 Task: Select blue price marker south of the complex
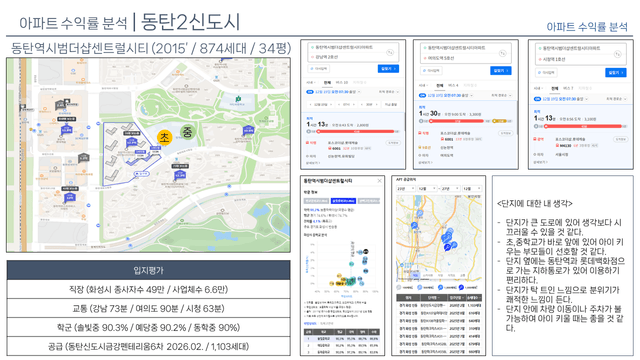coord(180,175)
